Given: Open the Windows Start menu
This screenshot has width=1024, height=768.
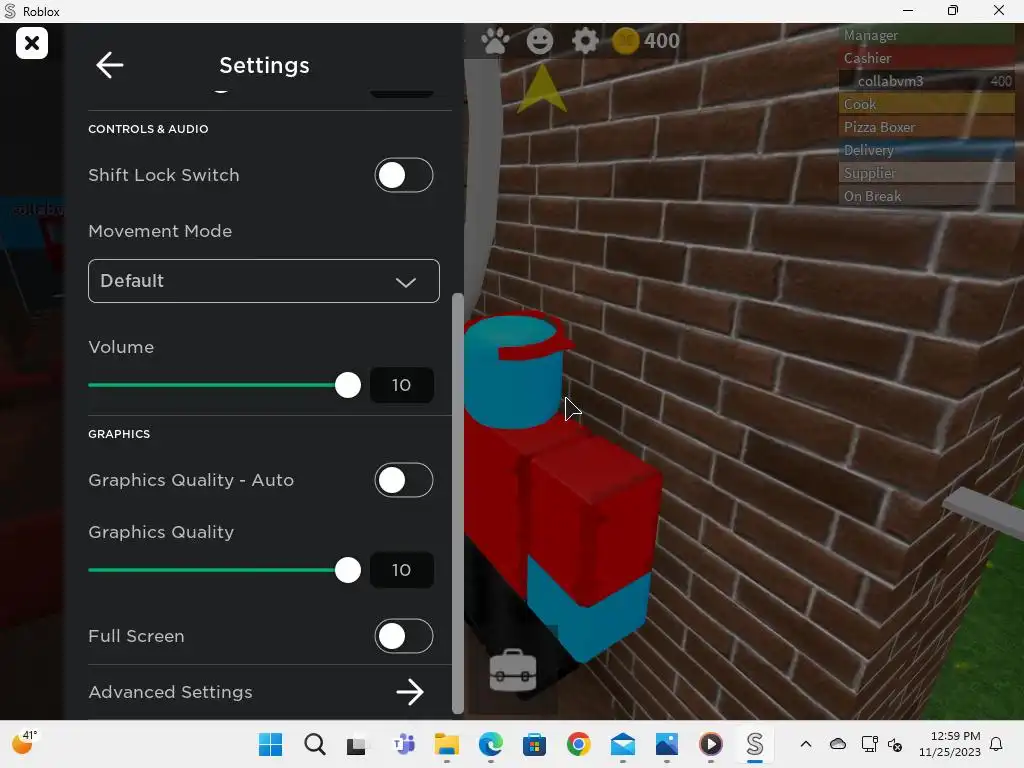Looking at the screenshot, I should [x=270, y=744].
